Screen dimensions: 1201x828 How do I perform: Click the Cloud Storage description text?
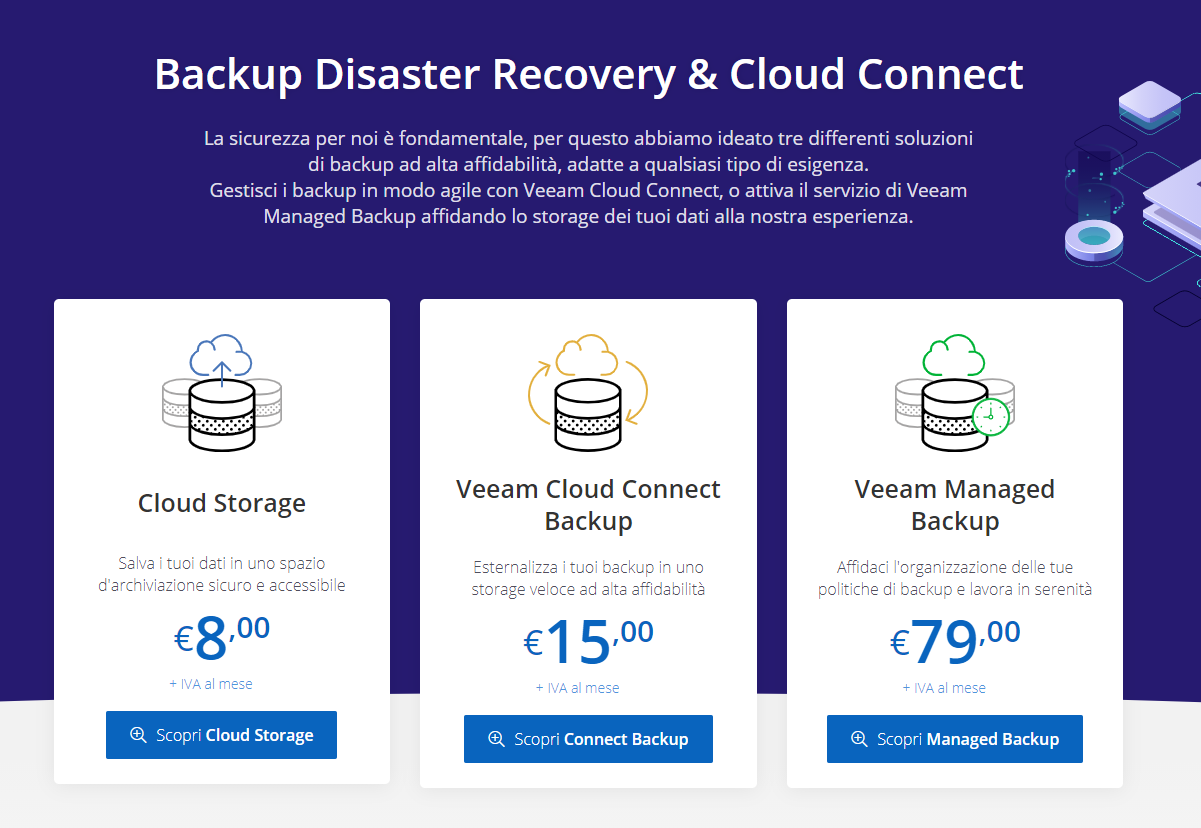(x=222, y=574)
